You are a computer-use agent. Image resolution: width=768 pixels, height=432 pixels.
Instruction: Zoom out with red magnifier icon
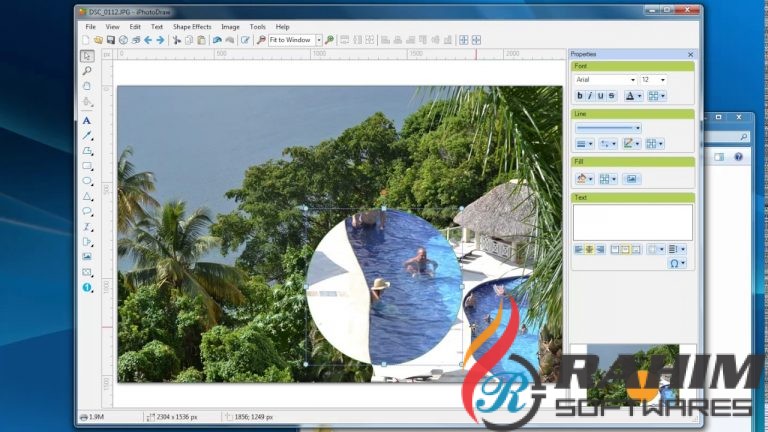tap(261, 40)
